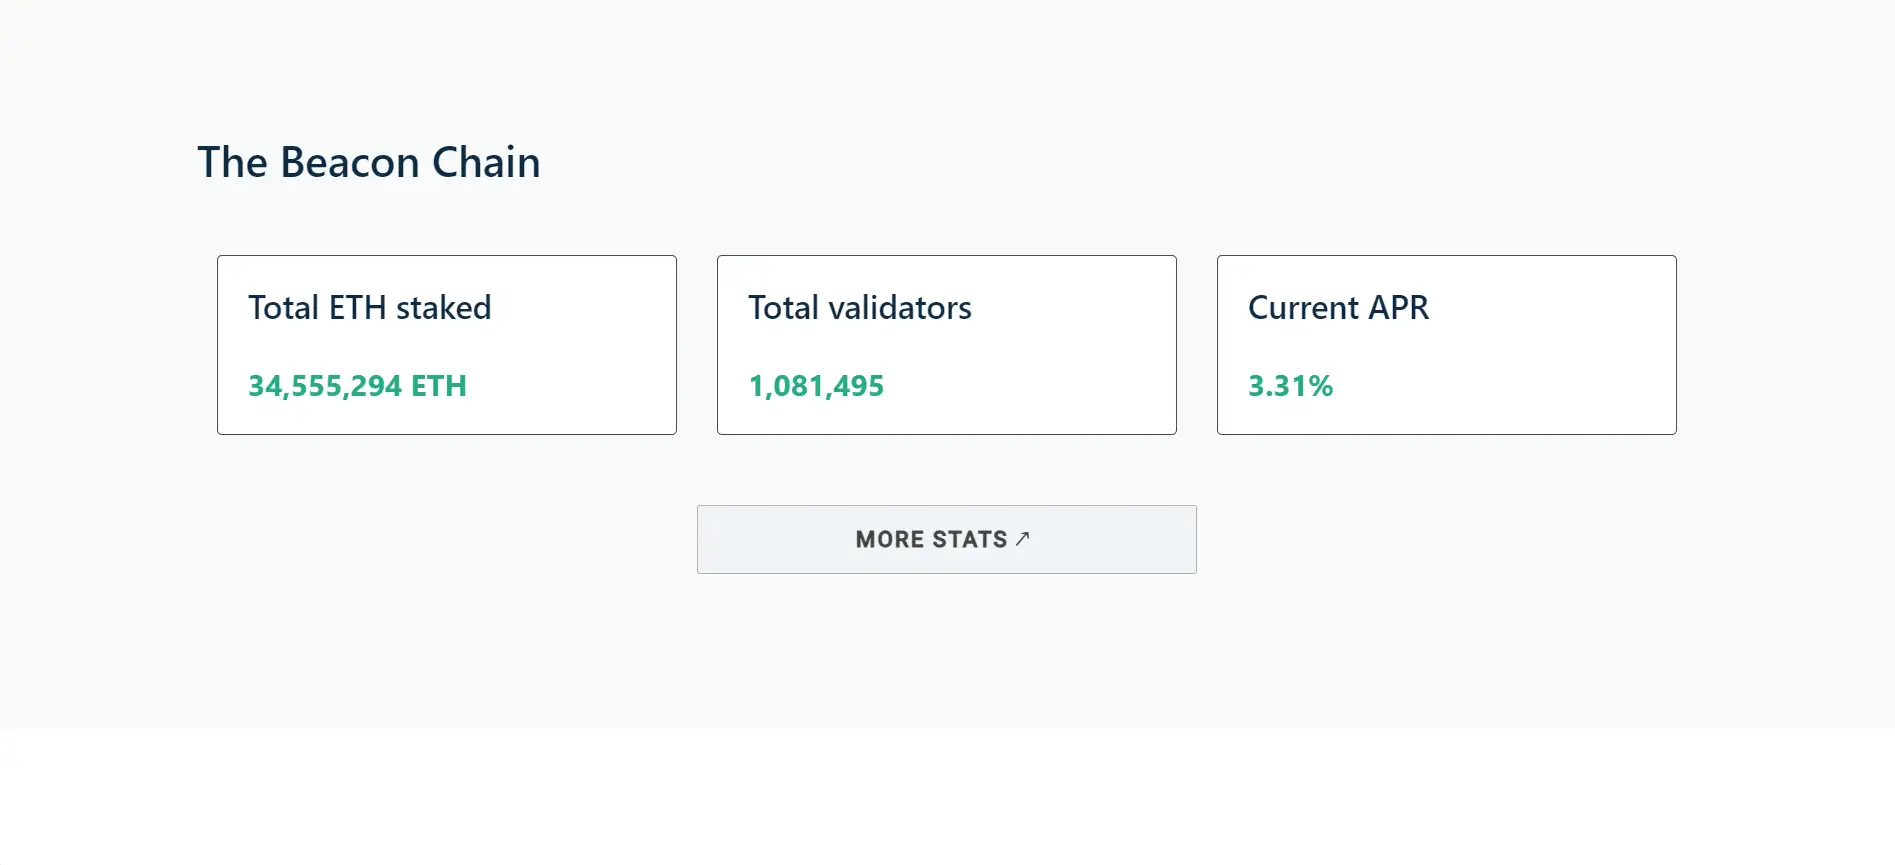1895x865 pixels.
Task: Click the MORE STATS button
Action: pos(946,539)
